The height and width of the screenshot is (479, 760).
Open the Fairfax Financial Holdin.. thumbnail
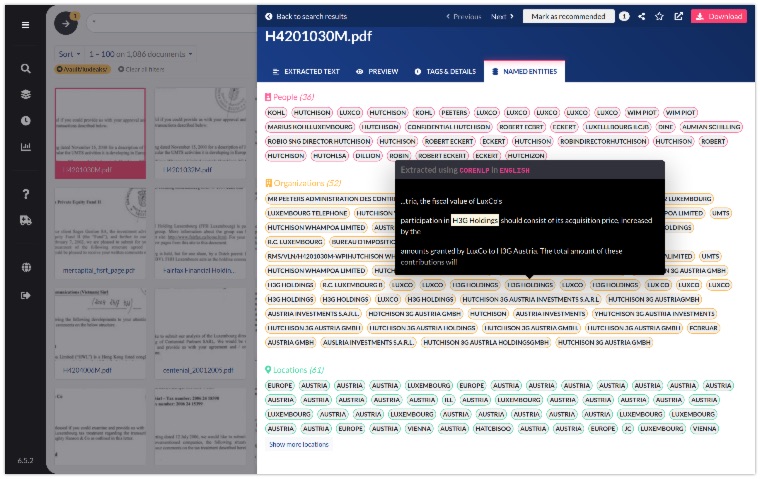click(x=201, y=233)
